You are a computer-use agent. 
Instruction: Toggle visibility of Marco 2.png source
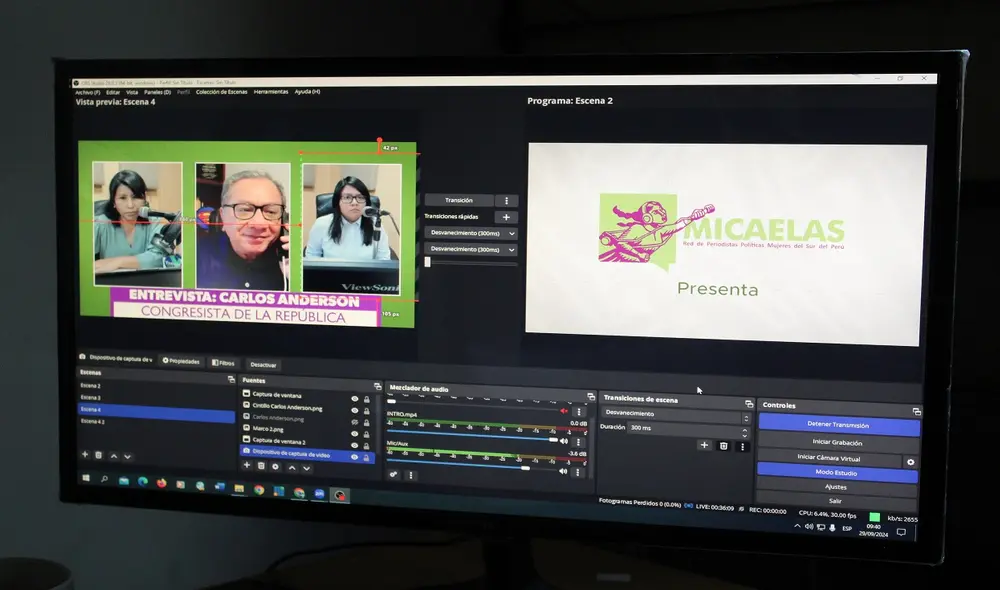[x=355, y=430]
